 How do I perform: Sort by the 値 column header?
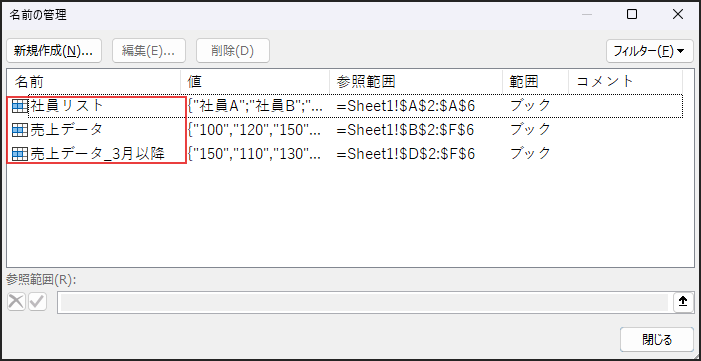[x=255, y=81]
